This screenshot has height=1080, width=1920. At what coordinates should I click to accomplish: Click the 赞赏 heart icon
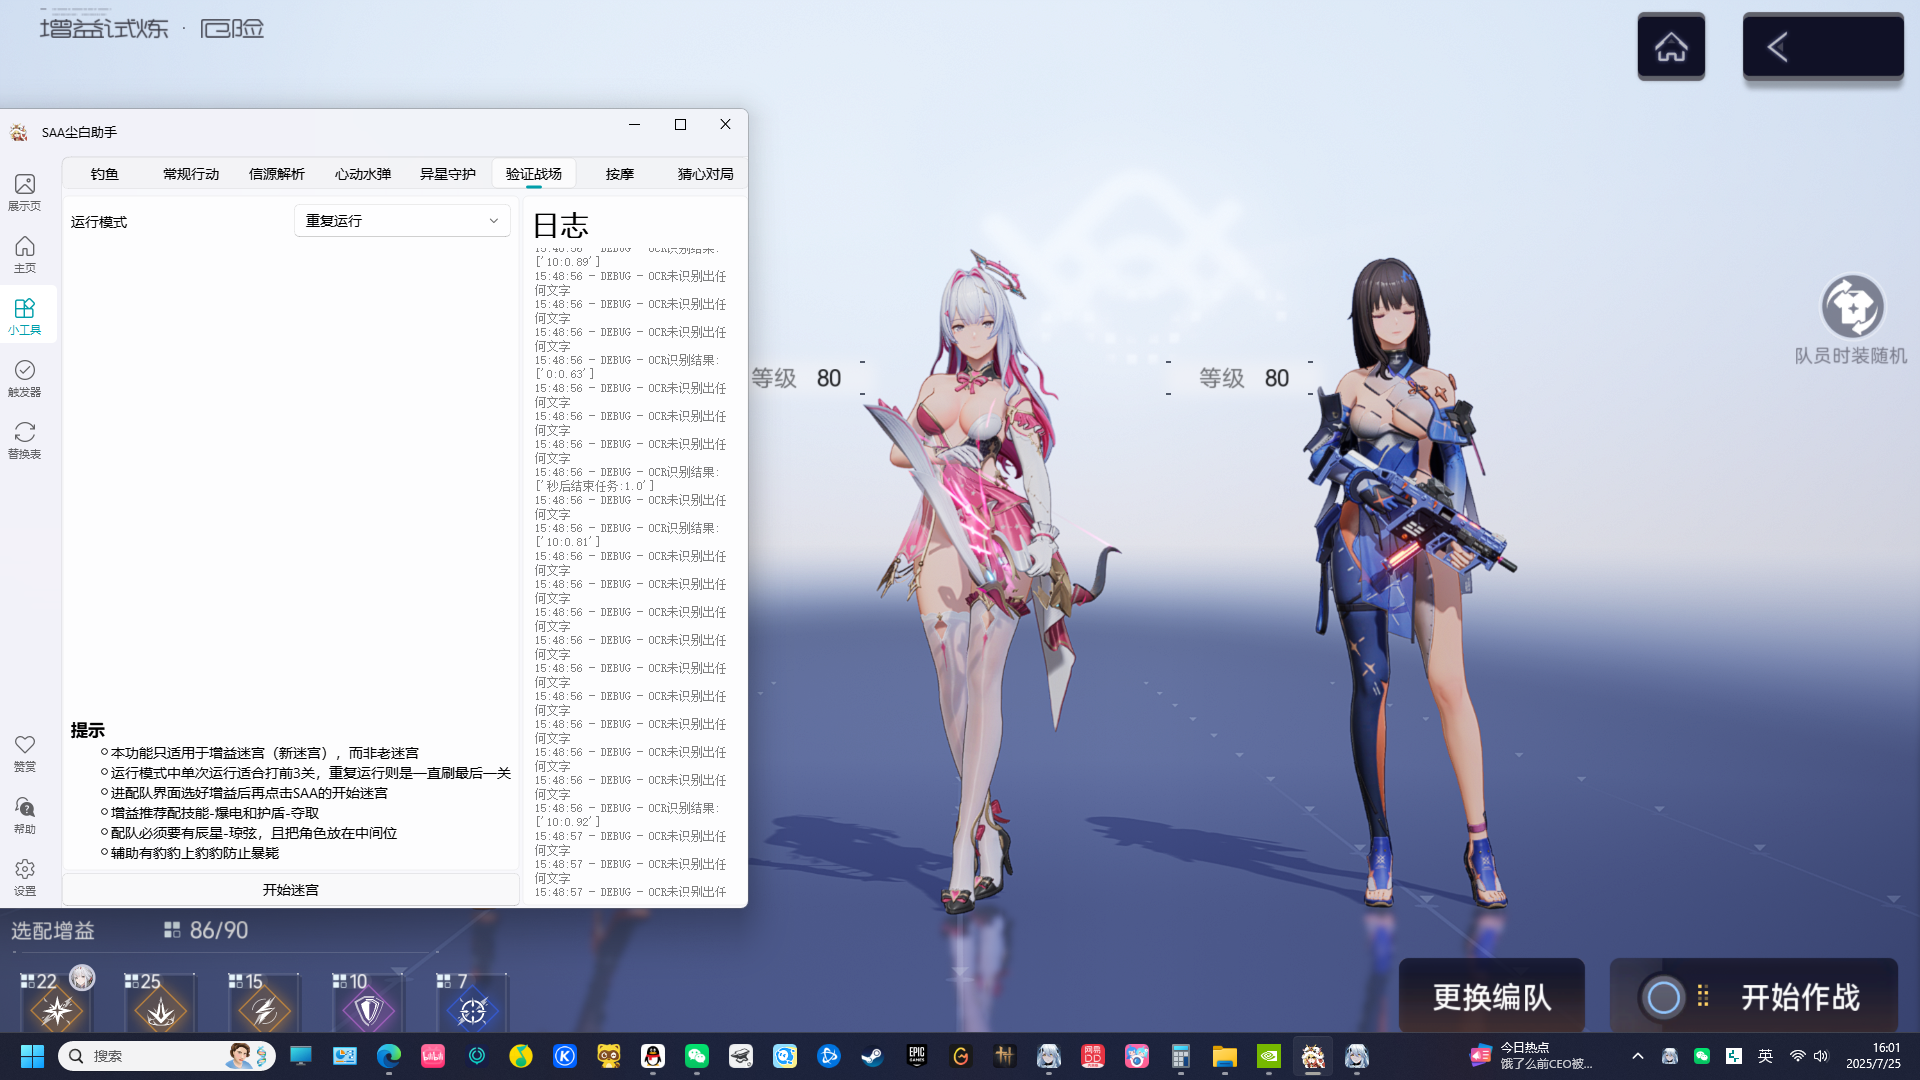pyautogui.click(x=25, y=745)
